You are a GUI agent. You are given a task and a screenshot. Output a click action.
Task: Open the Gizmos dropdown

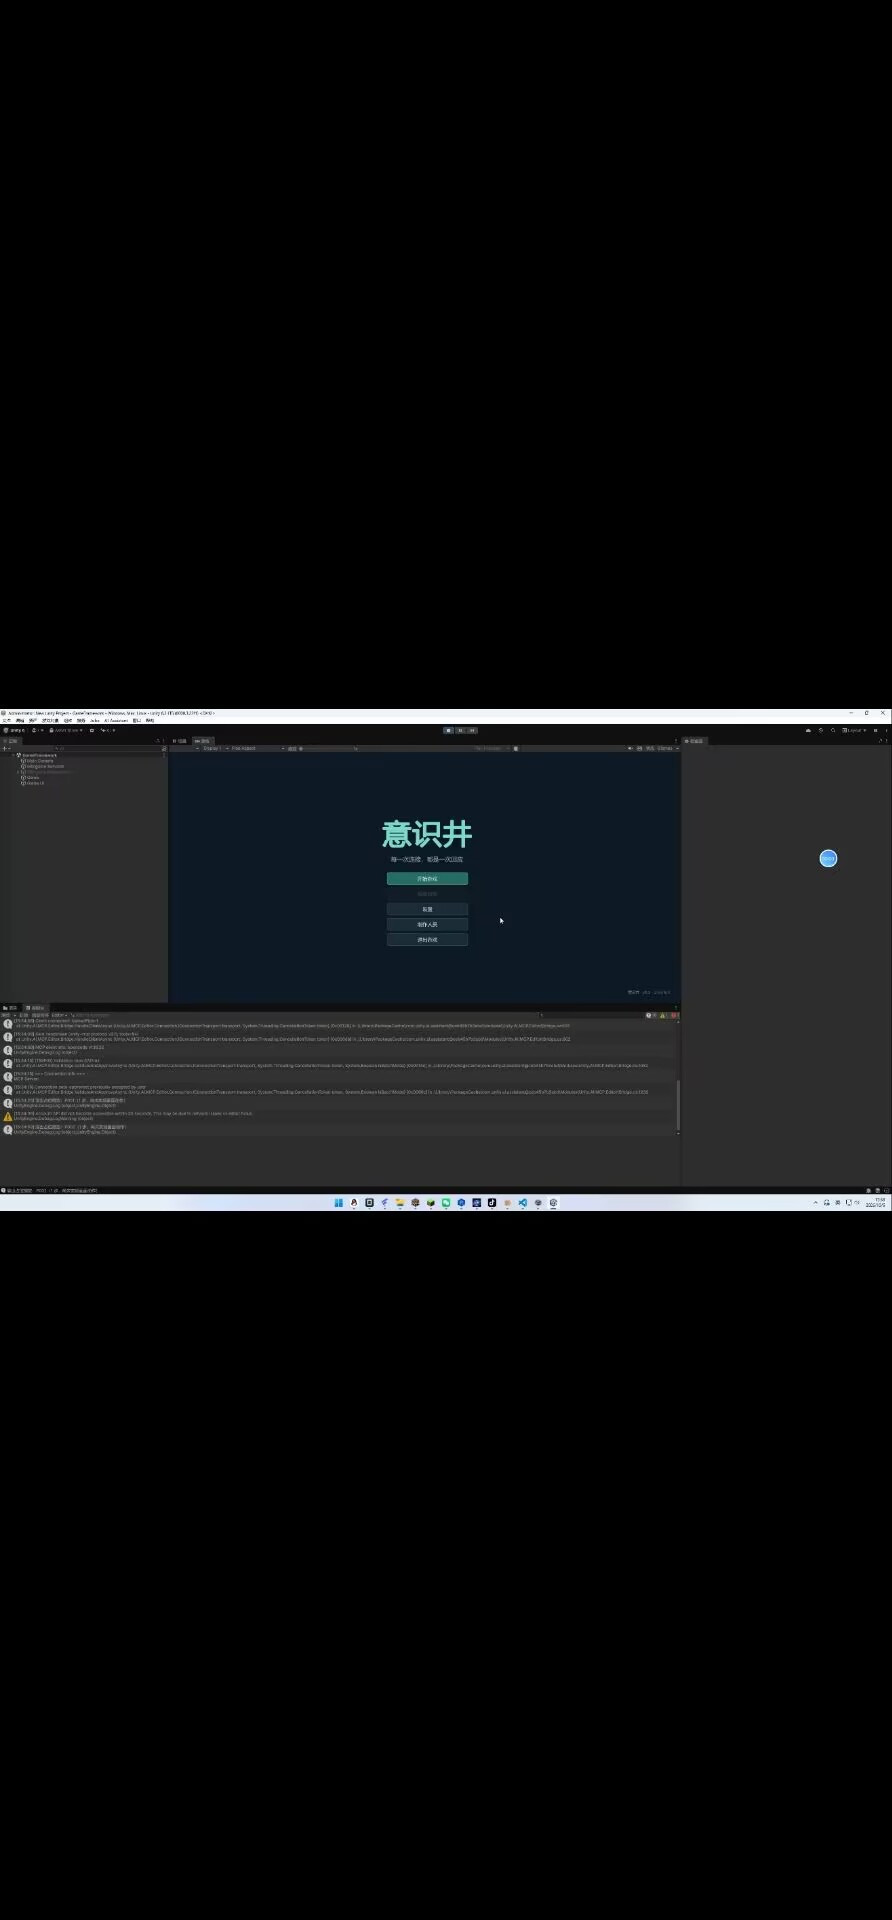pos(667,748)
